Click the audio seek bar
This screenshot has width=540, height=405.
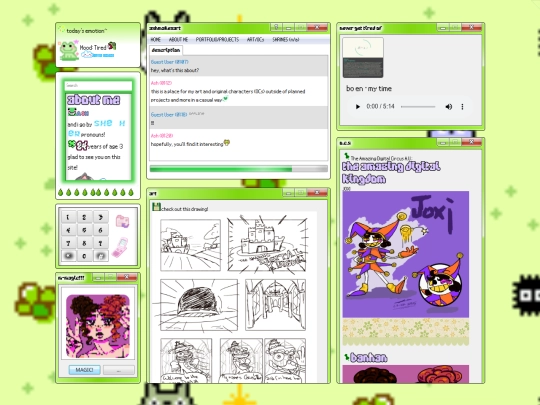418,107
